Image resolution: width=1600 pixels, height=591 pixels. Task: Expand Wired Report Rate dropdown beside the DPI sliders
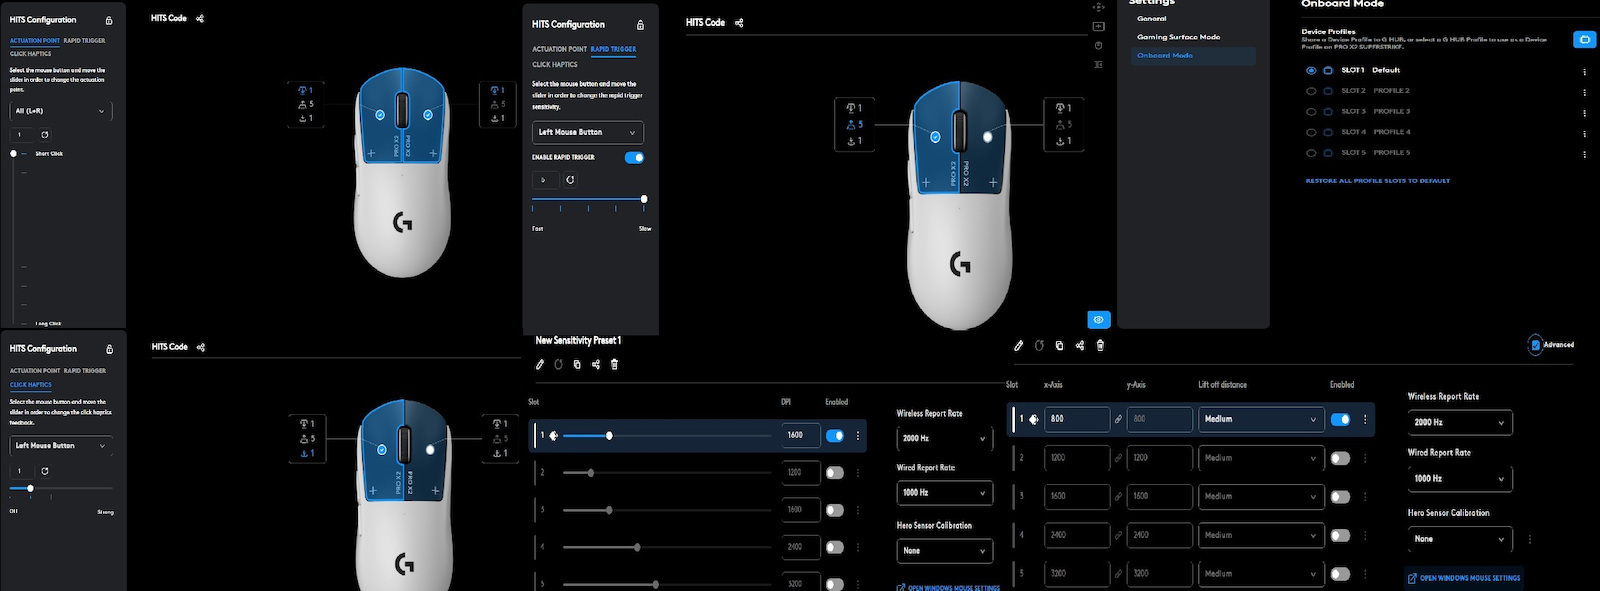coord(944,492)
